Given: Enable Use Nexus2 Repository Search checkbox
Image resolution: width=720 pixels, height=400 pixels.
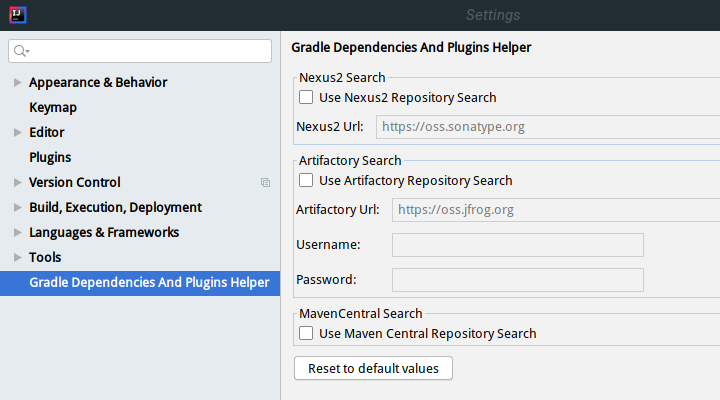Looking at the screenshot, I should point(306,97).
